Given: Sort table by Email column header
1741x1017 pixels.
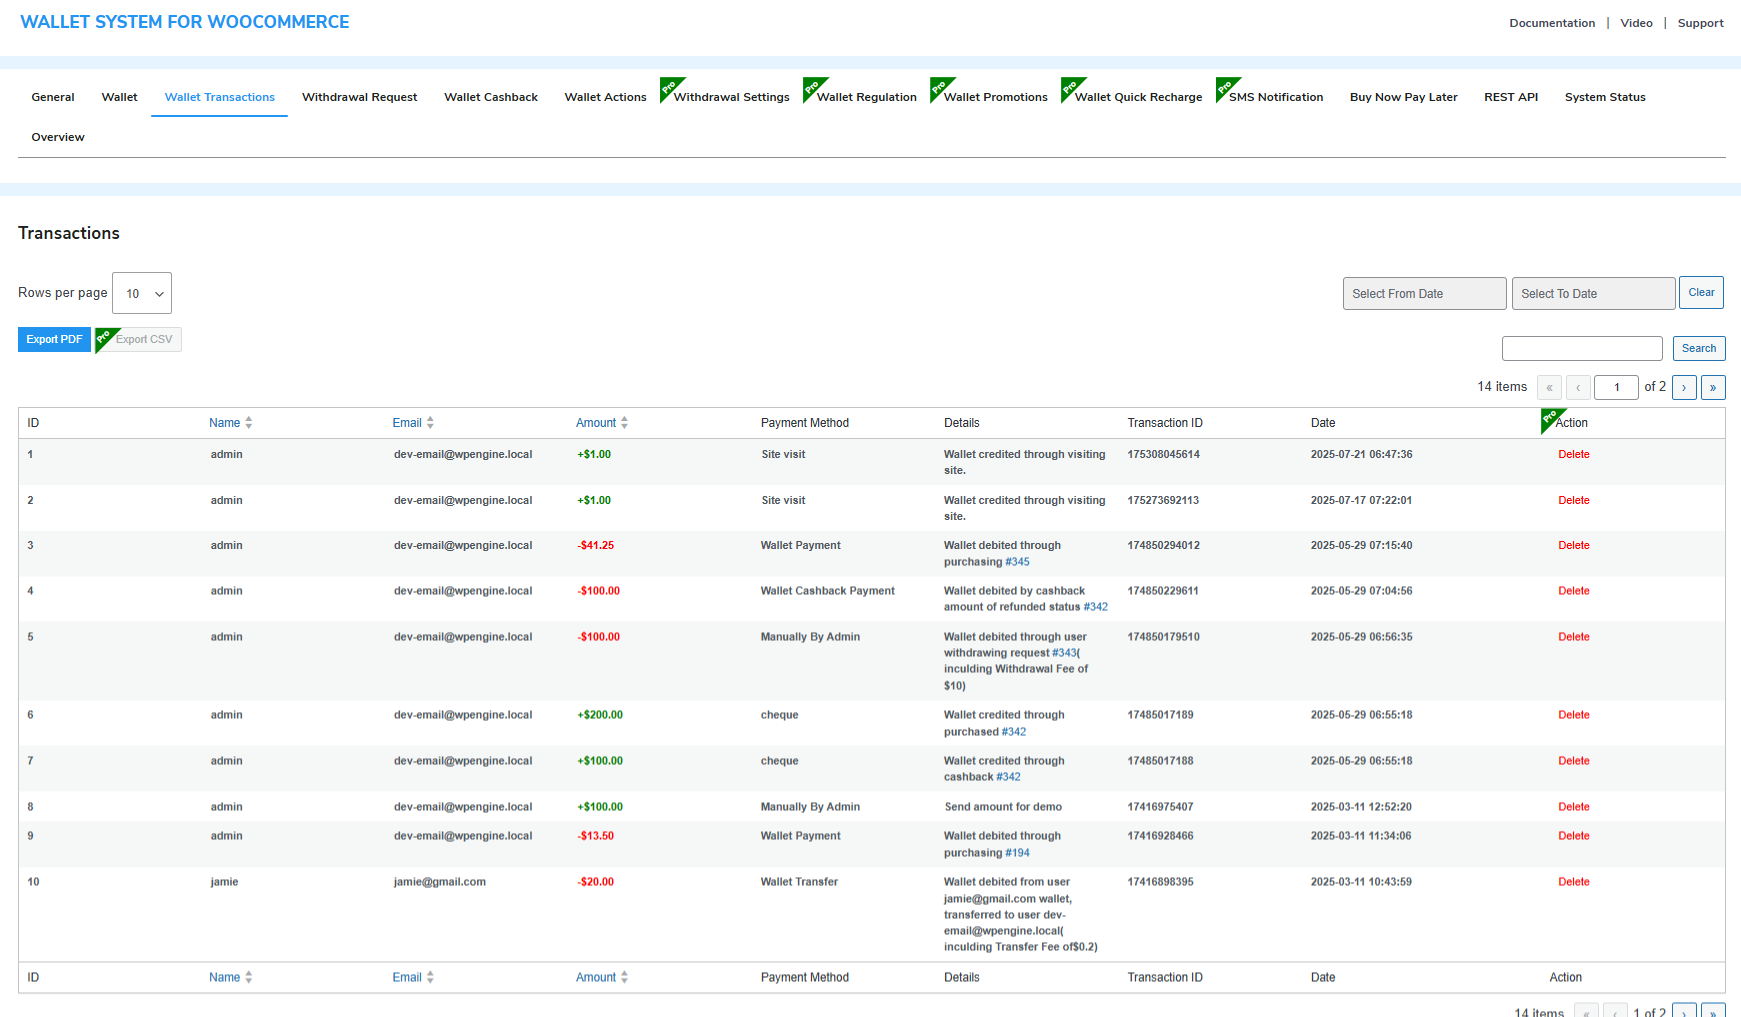Looking at the screenshot, I should [407, 423].
